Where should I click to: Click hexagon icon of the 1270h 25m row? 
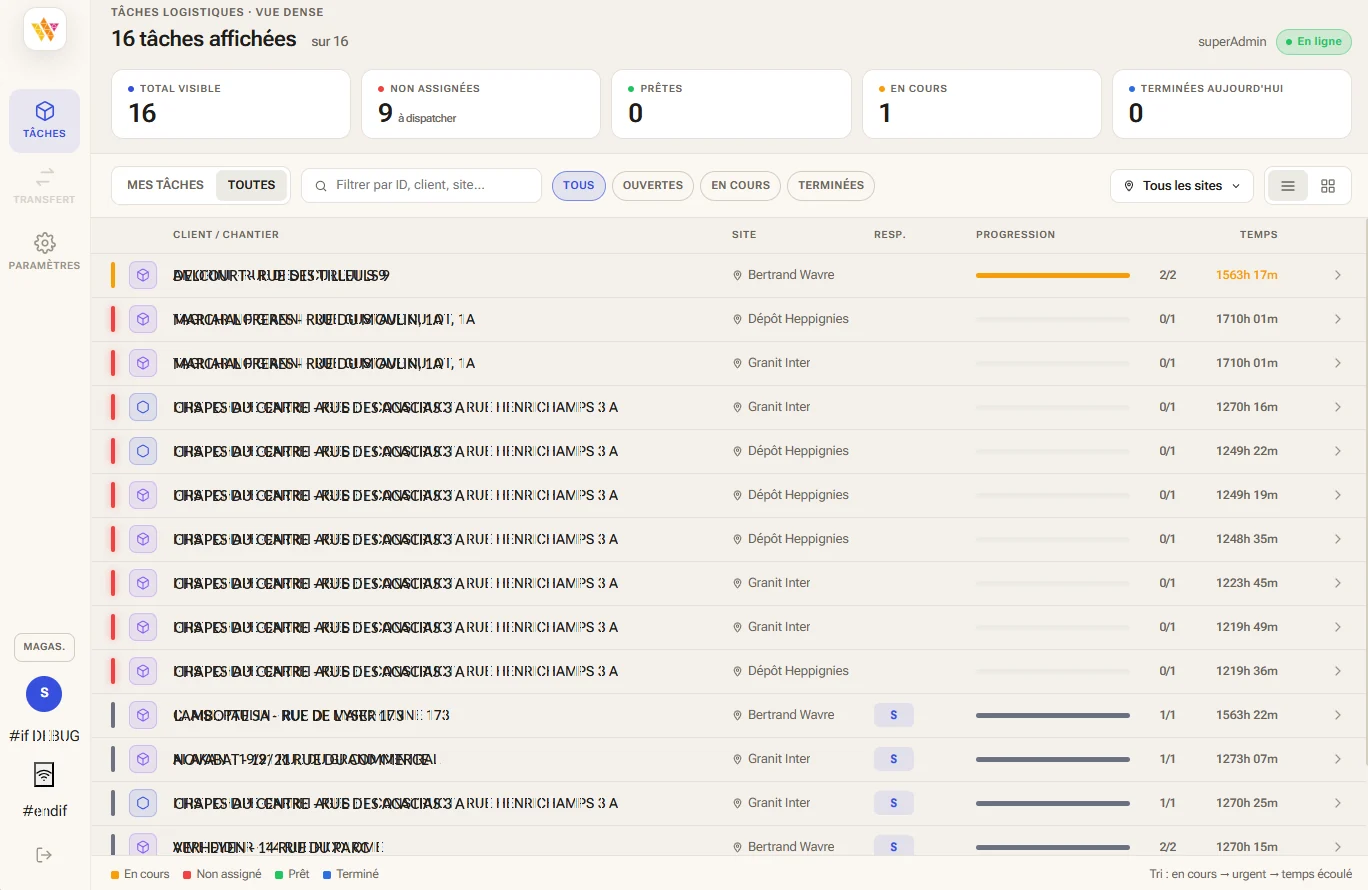pos(143,803)
